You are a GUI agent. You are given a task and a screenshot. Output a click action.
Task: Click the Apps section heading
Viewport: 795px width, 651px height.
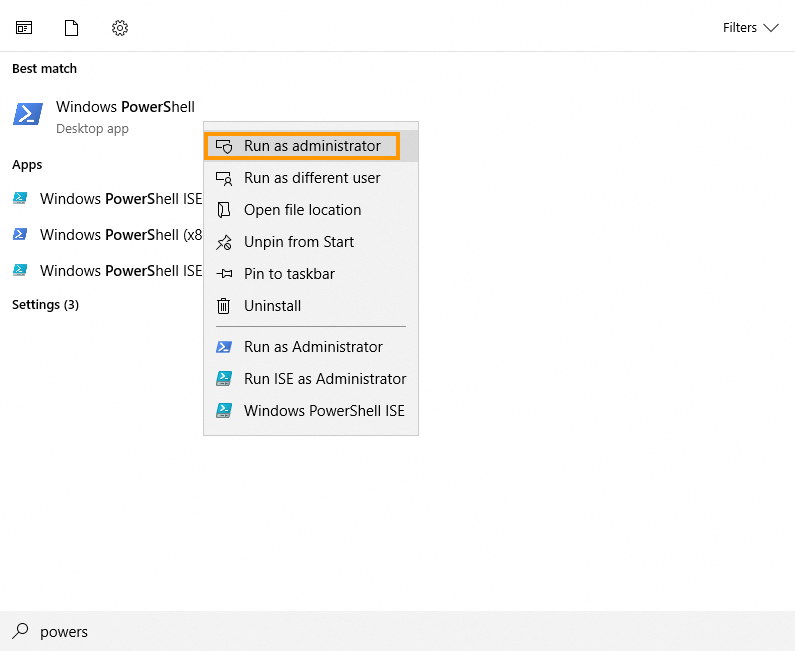point(27,165)
